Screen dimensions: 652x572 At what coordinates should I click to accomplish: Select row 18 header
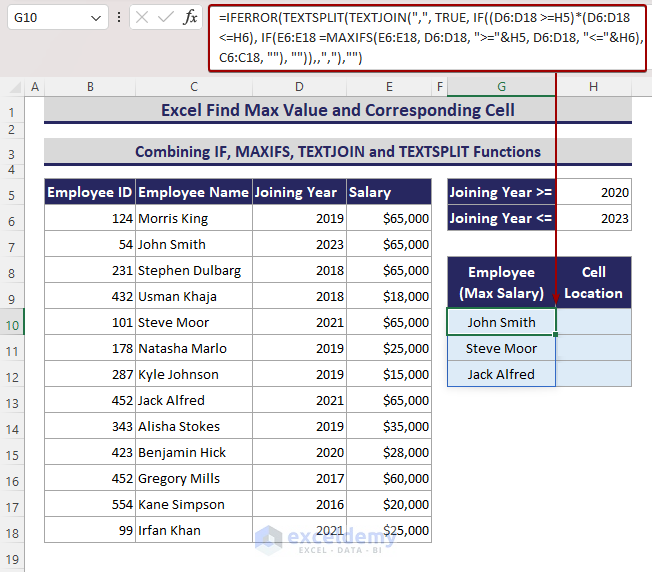pos(12,531)
